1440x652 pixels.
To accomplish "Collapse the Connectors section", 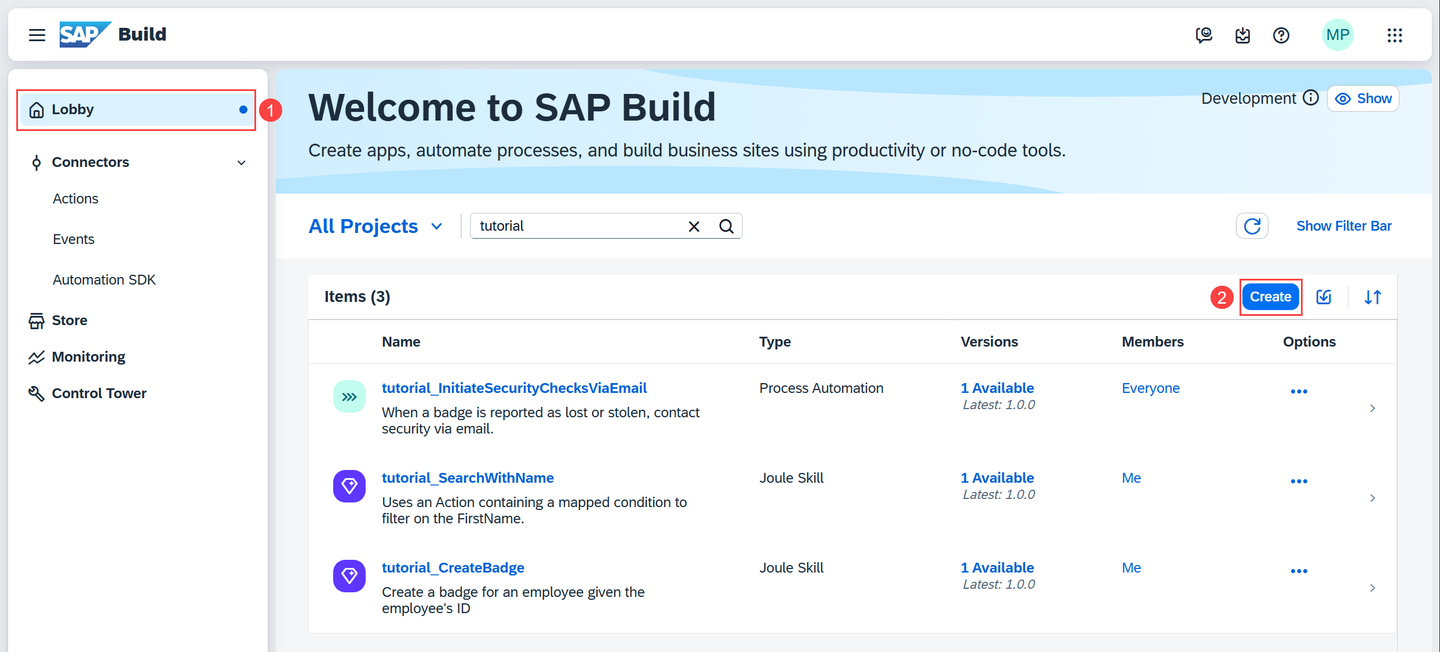I will (241, 162).
